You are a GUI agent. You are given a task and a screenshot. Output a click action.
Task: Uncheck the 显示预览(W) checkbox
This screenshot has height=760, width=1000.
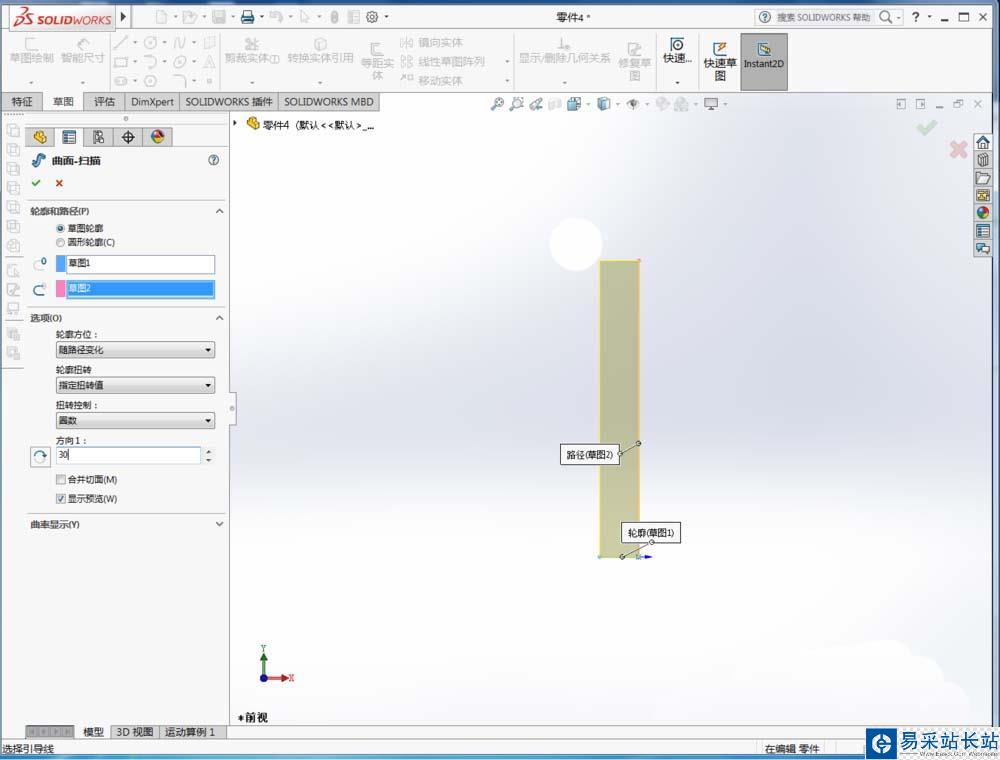click(x=61, y=498)
